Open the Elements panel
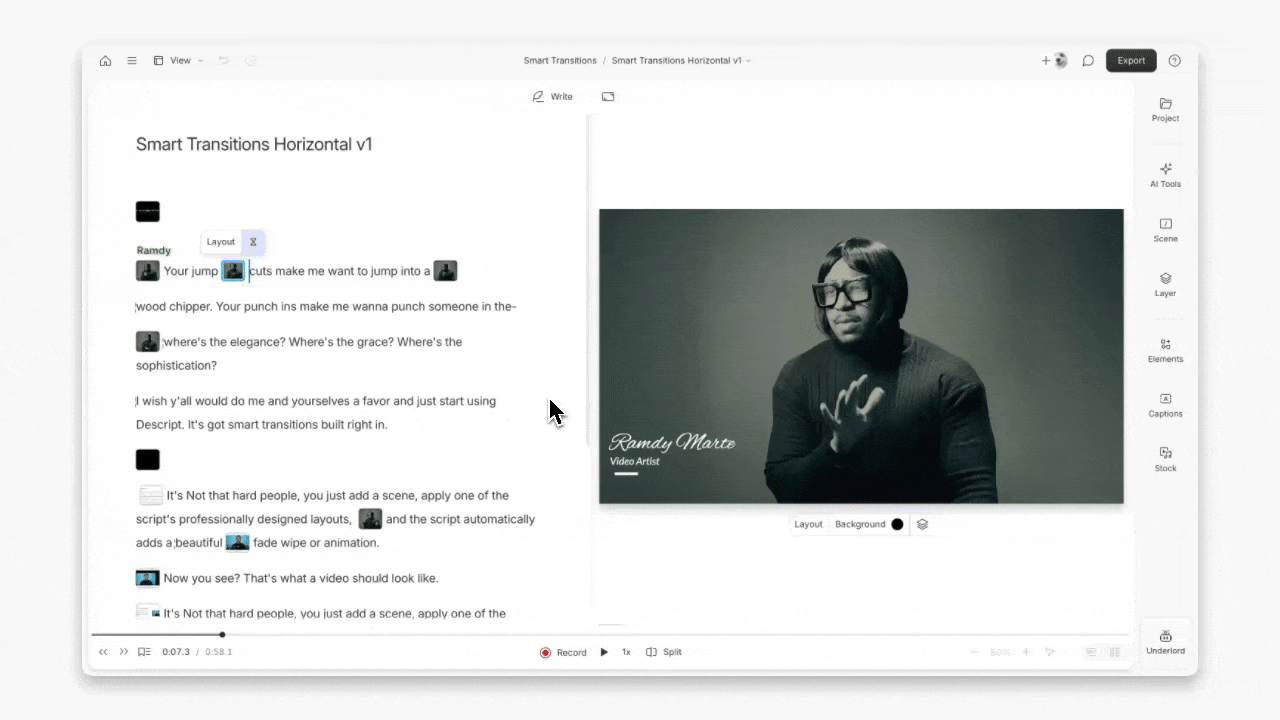Image resolution: width=1280 pixels, height=720 pixels. [1165, 351]
